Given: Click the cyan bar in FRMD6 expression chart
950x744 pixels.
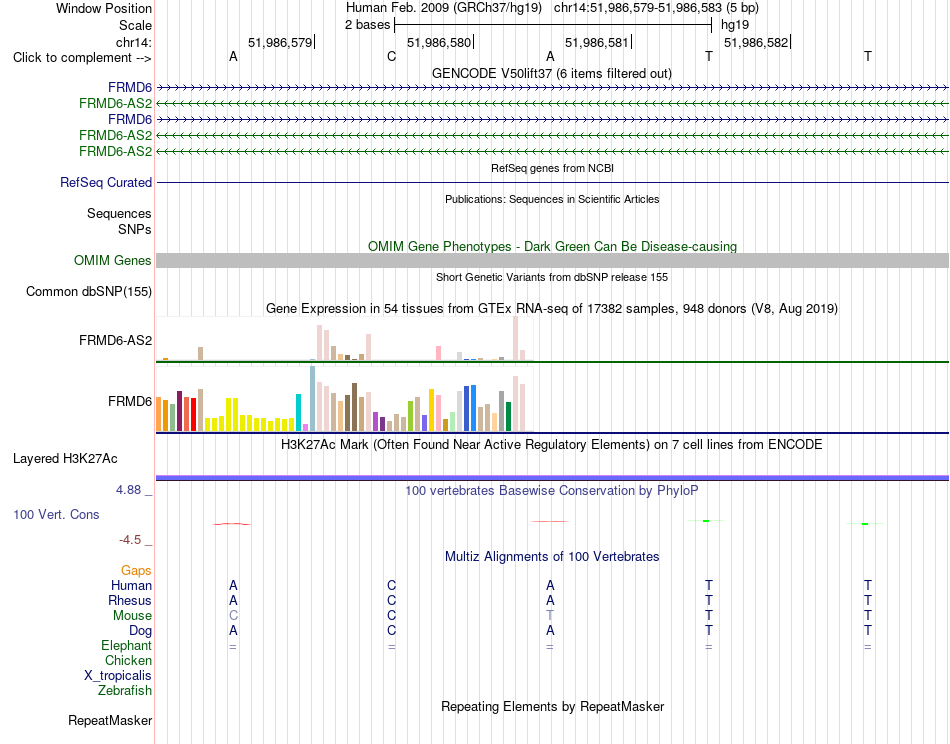Looking at the screenshot, I should [299, 412].
